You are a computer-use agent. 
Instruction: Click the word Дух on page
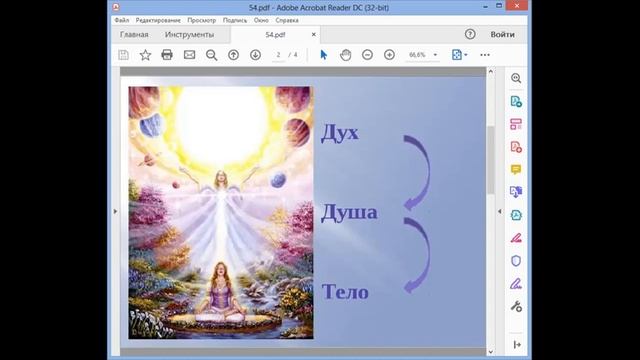point(340,133)
